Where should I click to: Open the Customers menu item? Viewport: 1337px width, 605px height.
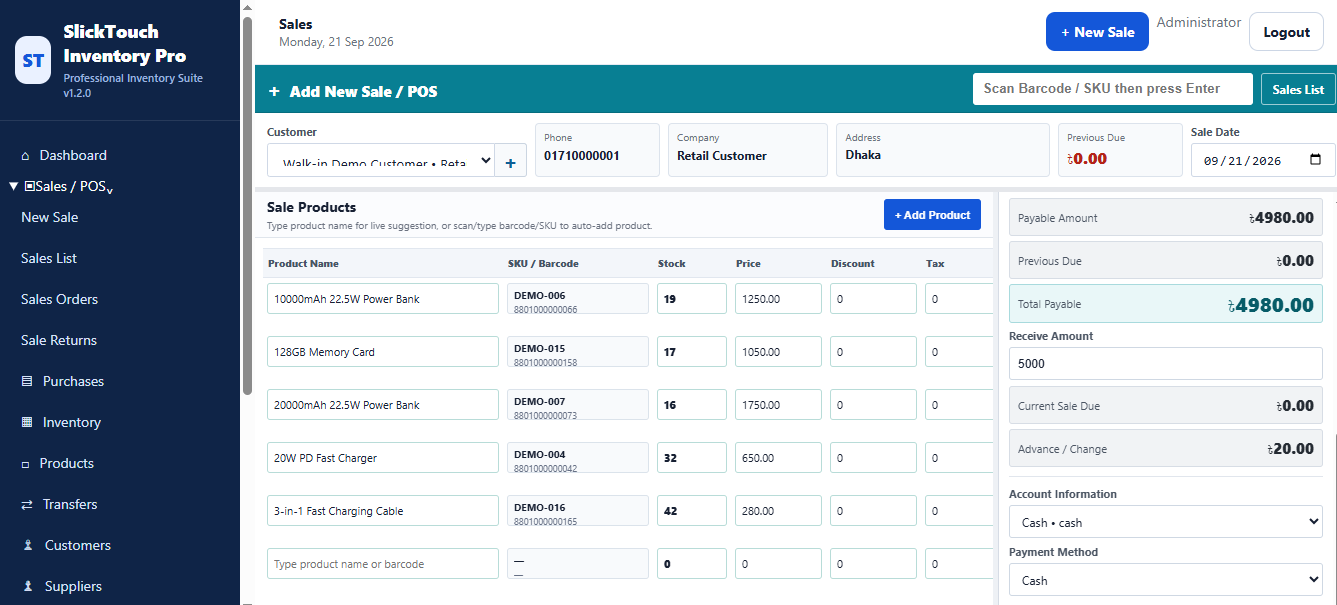coord(78,546)
